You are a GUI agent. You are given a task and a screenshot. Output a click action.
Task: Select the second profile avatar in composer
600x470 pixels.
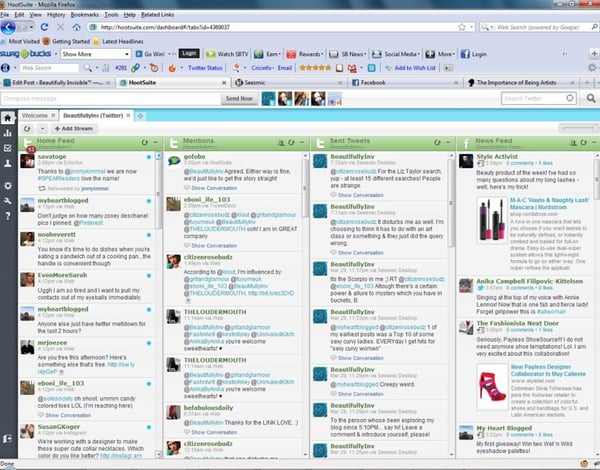(x=285, y=99)
